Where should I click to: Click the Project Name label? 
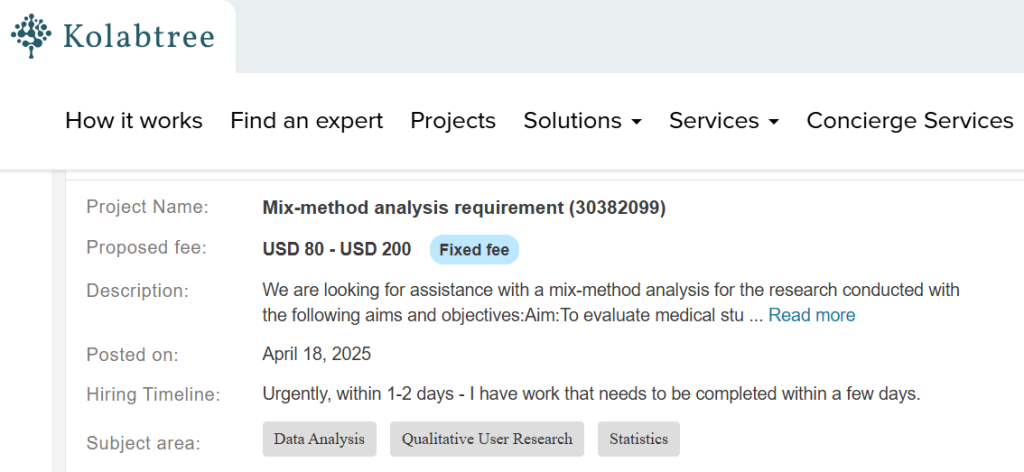point(147,207)
